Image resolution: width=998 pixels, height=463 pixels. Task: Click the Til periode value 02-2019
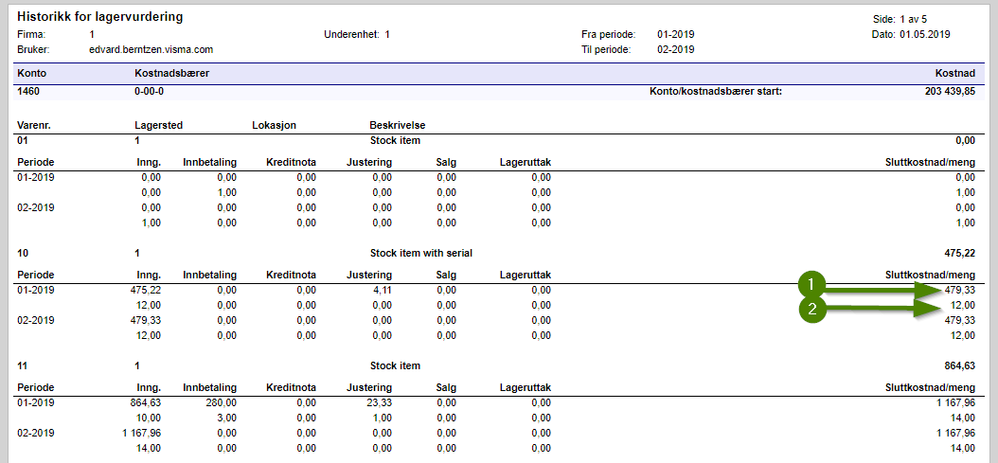tap(675, 49)
